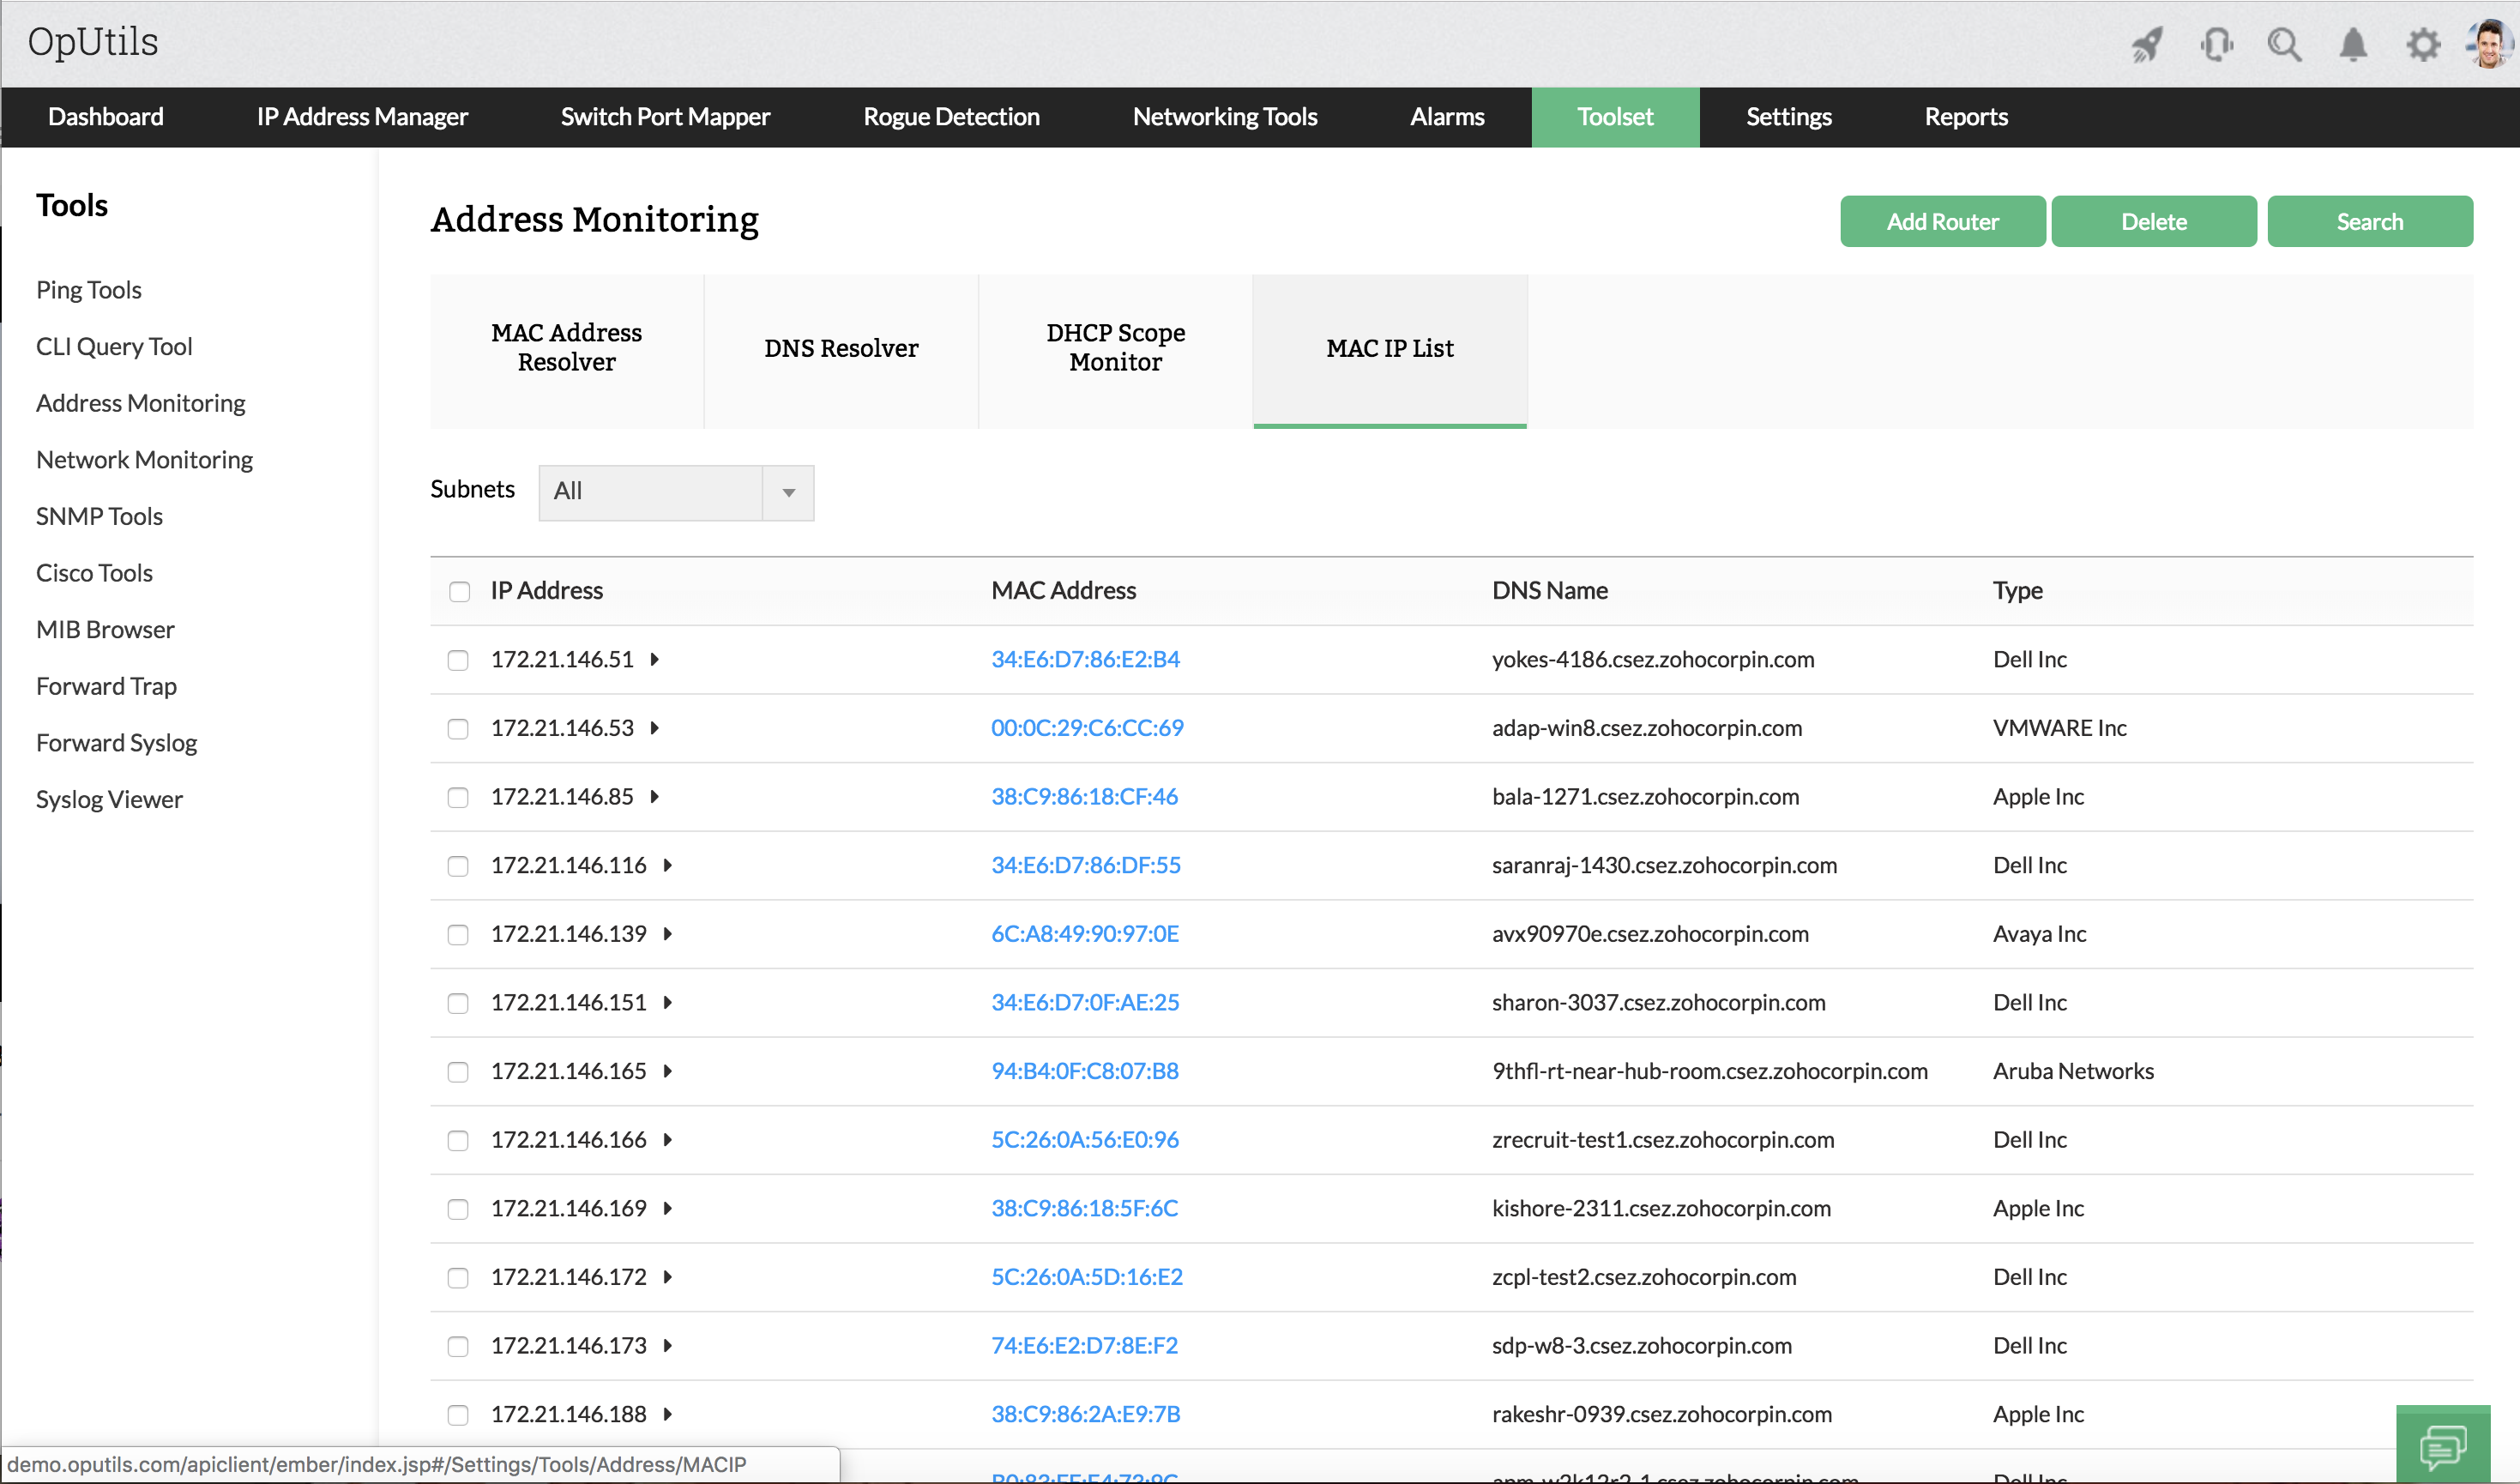Open the bell notifications icon
The height and width of the screenshot is (1484, 2520).
[x=2353, y=44]
